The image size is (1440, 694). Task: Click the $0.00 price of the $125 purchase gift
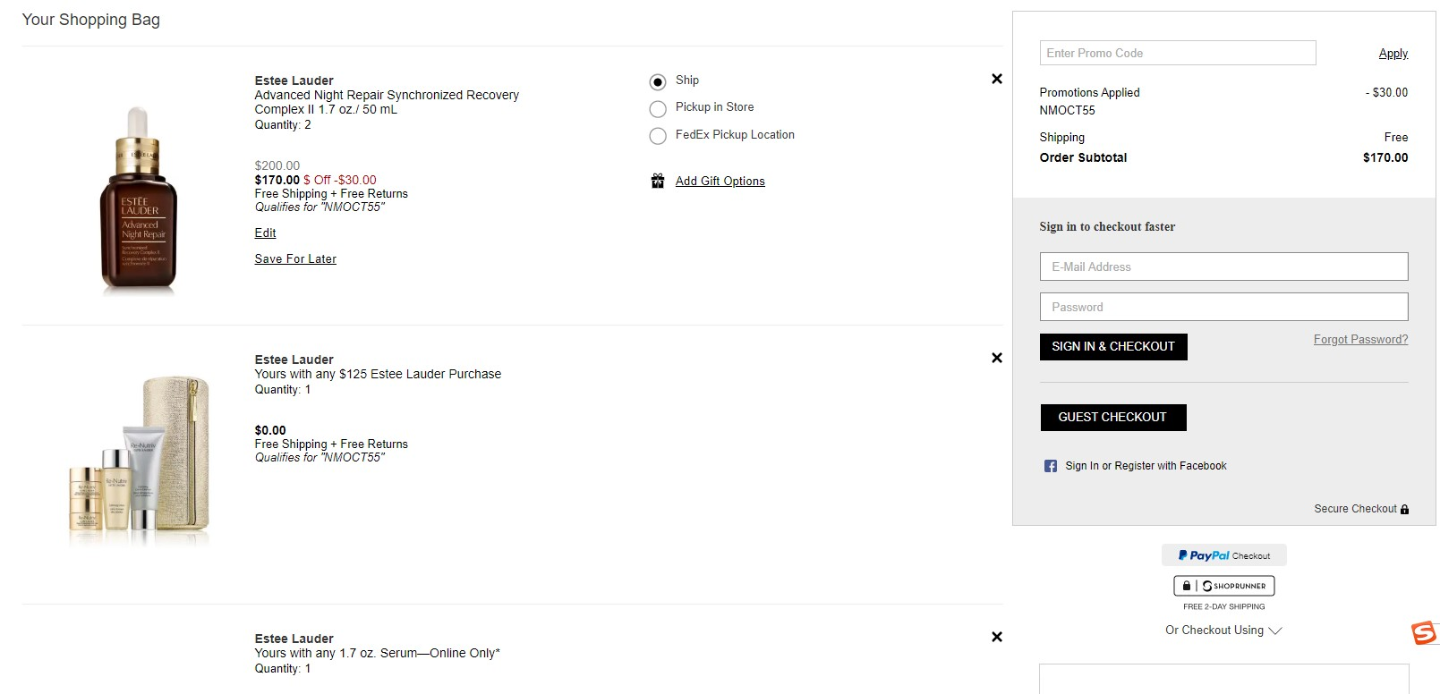point(270,431)
